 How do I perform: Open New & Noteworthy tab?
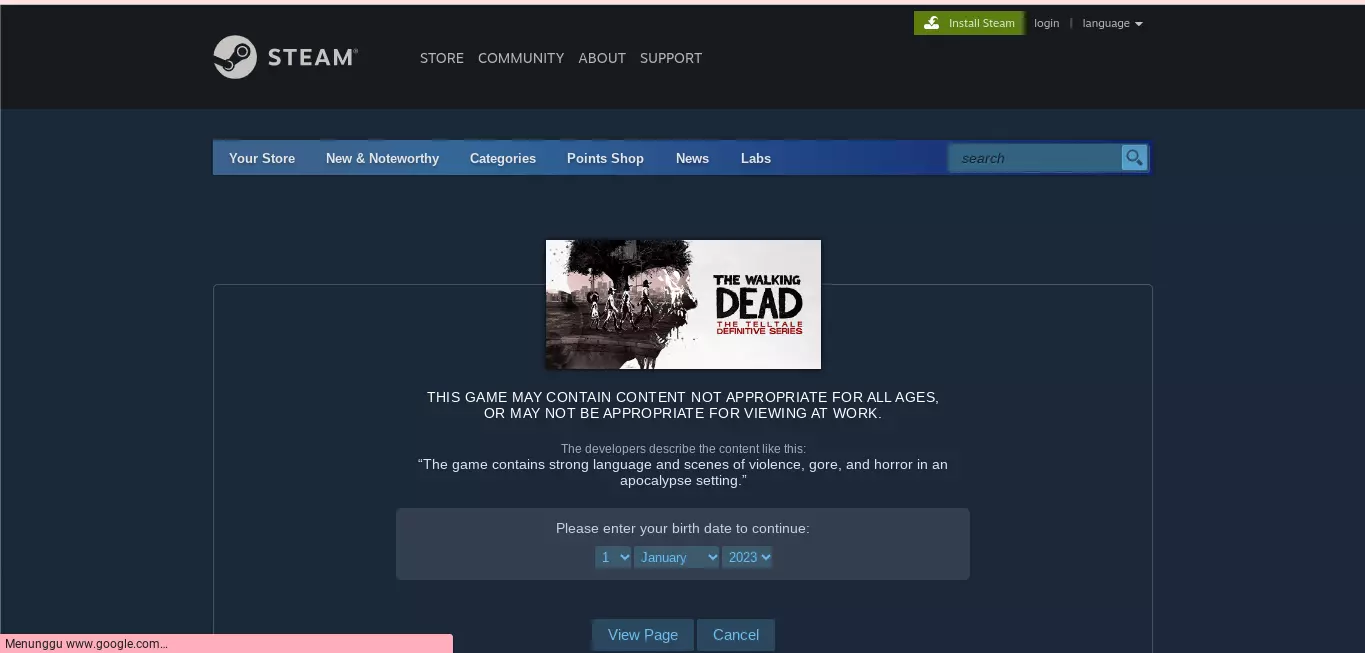[x=382, y=158]
